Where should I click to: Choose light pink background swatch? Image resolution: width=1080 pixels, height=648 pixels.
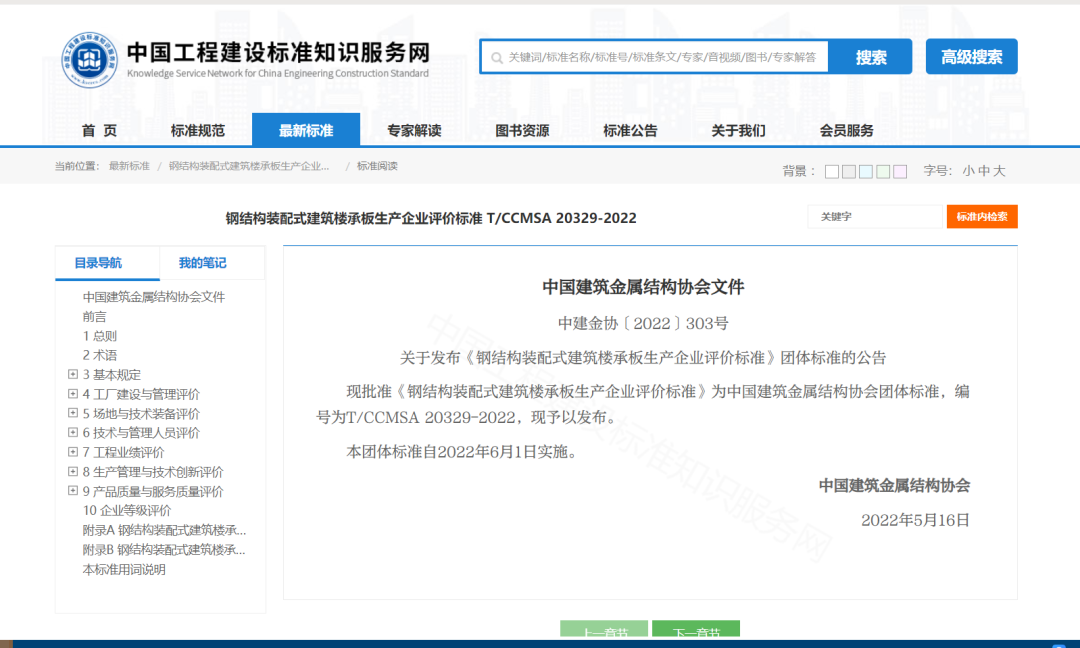pyautogui.click(x=900, y=171)
